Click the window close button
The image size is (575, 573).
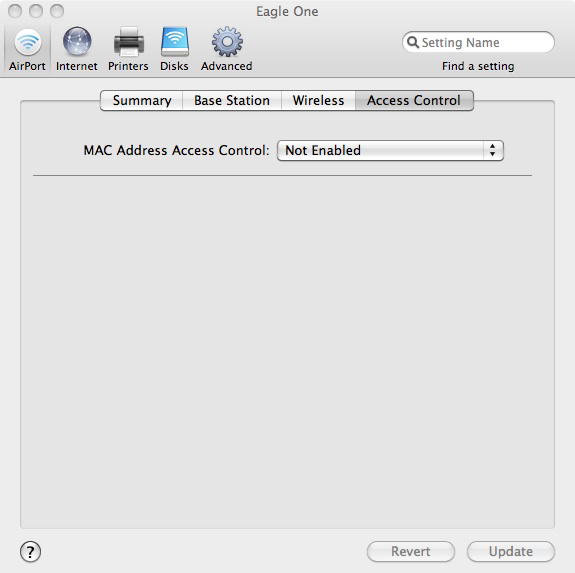click(15, 11)
